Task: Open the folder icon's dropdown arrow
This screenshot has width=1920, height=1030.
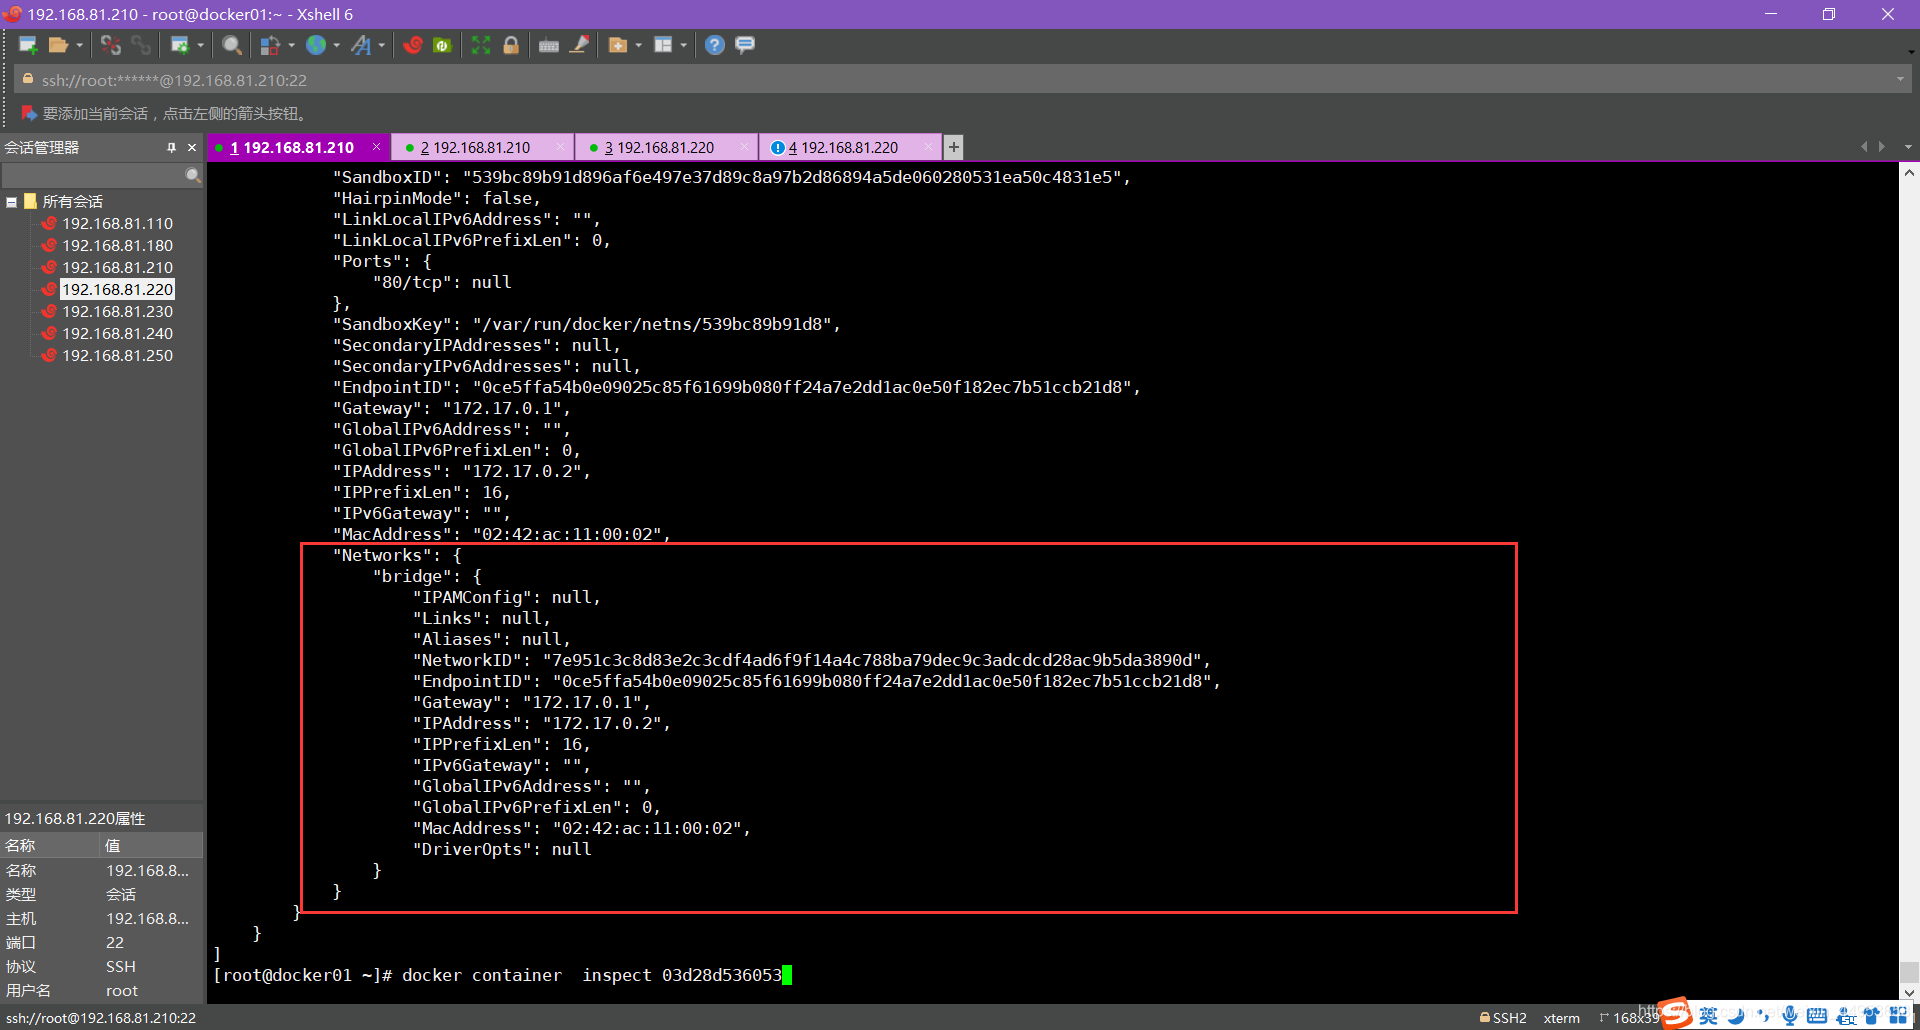Action: coord(79,45)
